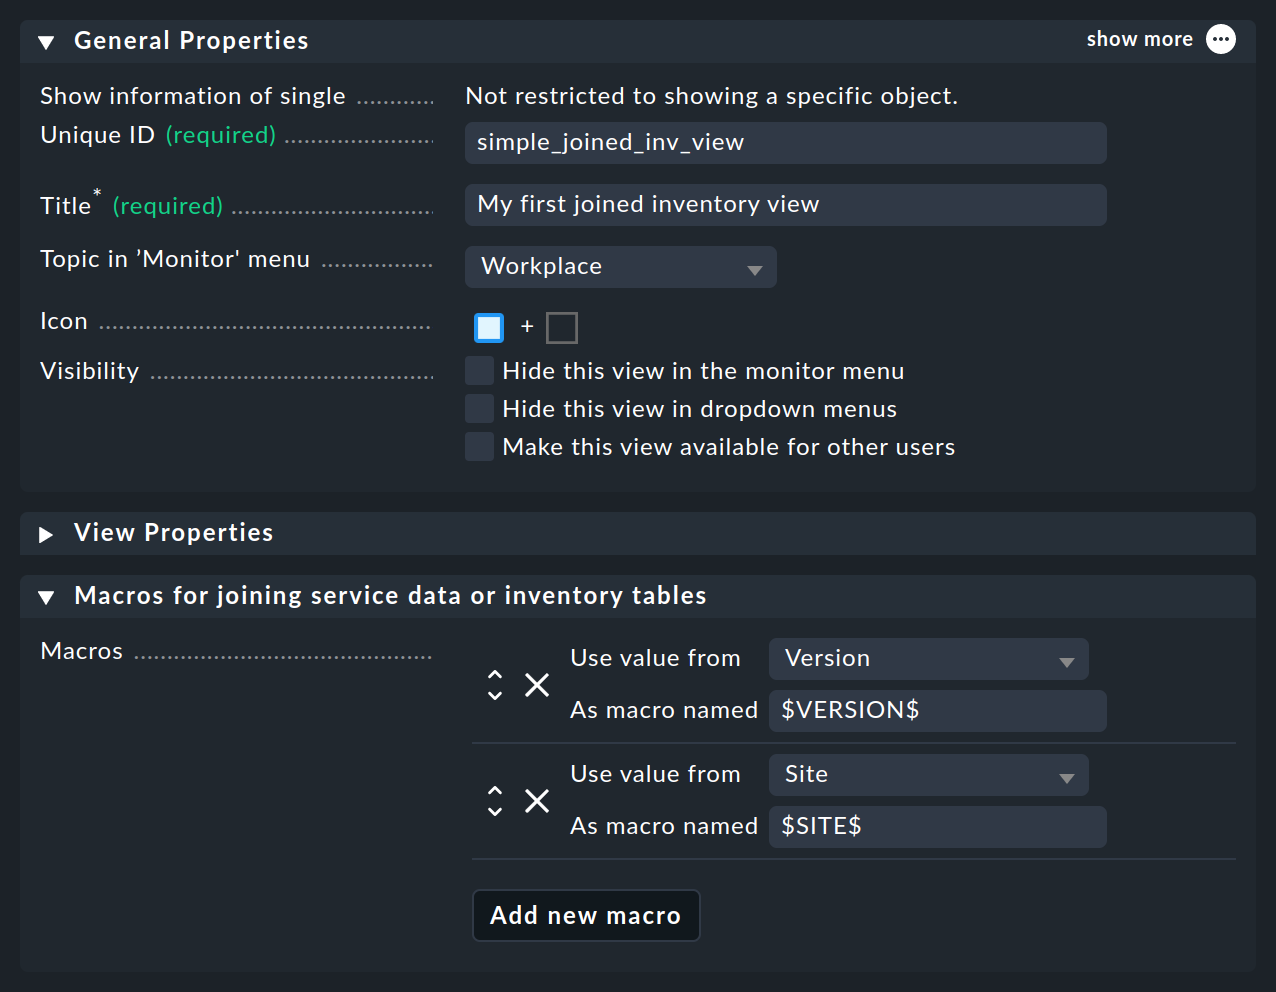Collapse the General Properties section
This screenshot has height=992, width=1276.
click(44, 41)
